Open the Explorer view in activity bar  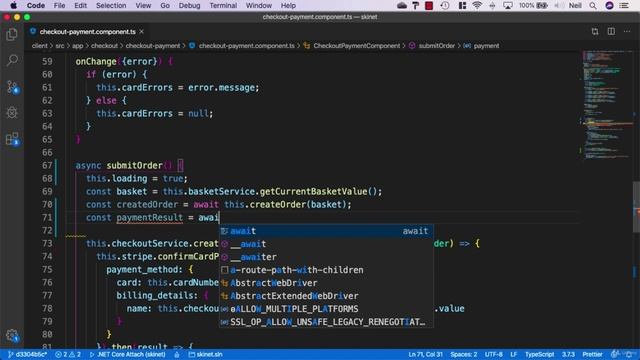pyautogui.click(x=12, y=35)
